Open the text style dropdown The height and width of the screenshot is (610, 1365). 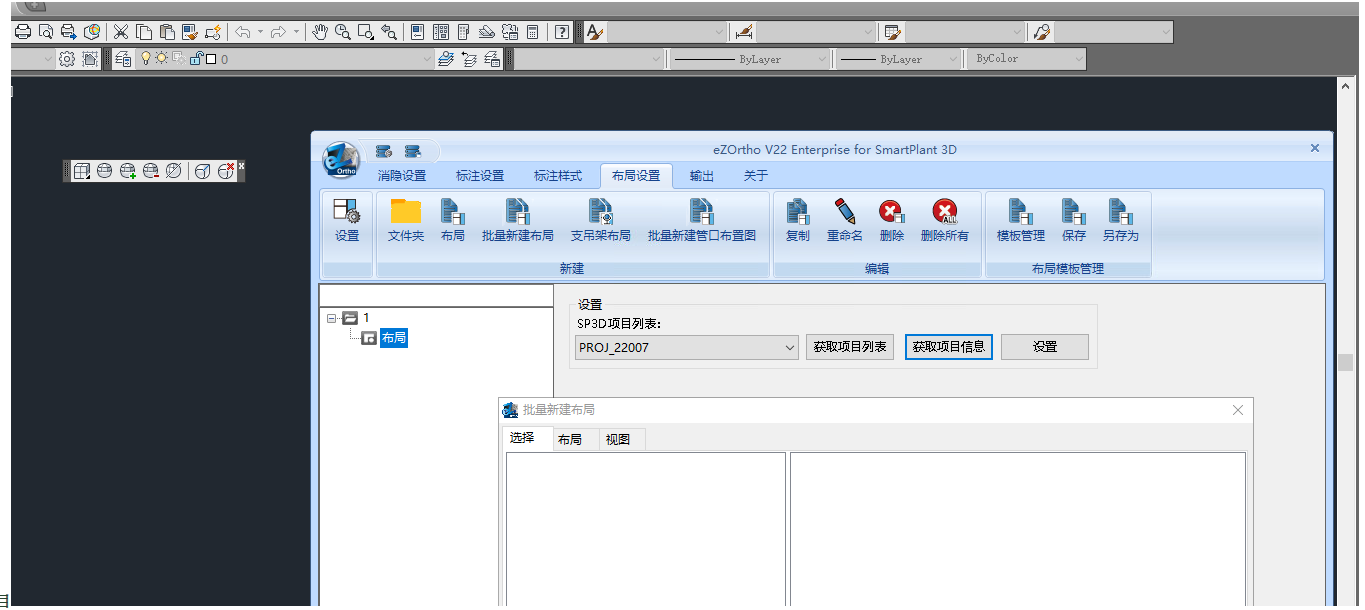point(667,32)
